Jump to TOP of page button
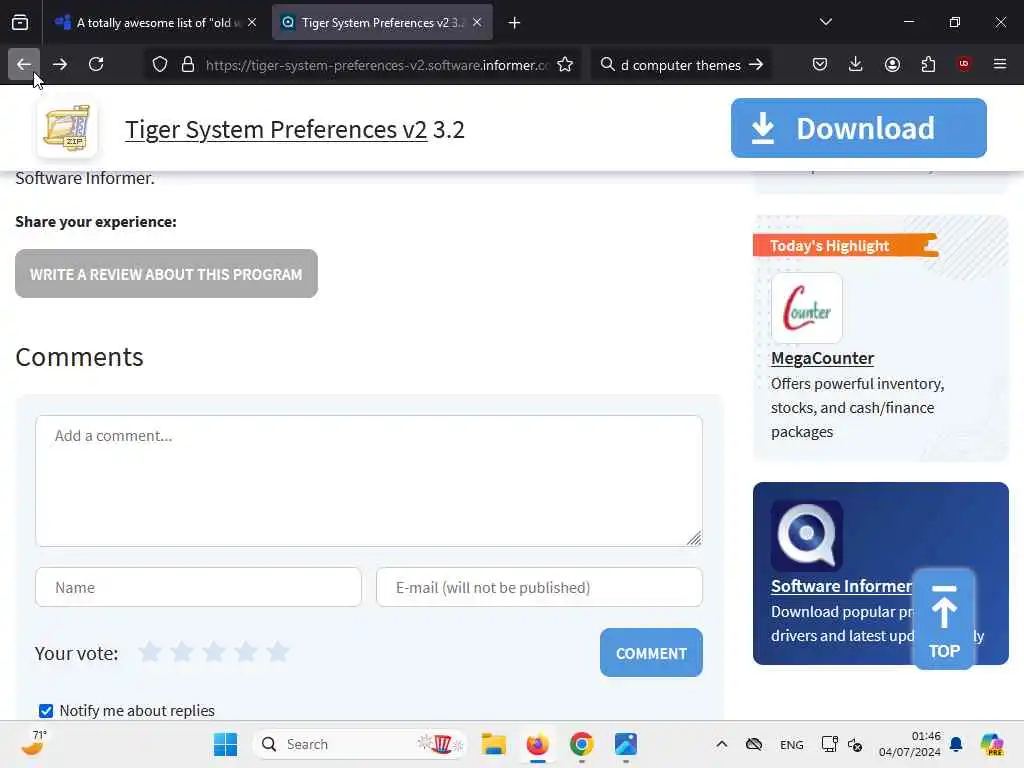The height and width of the screenshot is (768, 1024). tap(944, 619)
